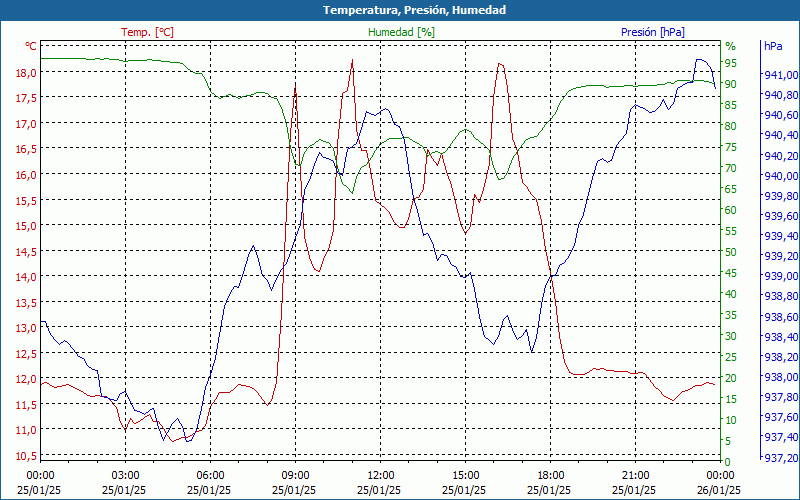This screenshot has width=800, height=500.
Task: Click the '15:00' time axis label
Action: coord(466,476)
